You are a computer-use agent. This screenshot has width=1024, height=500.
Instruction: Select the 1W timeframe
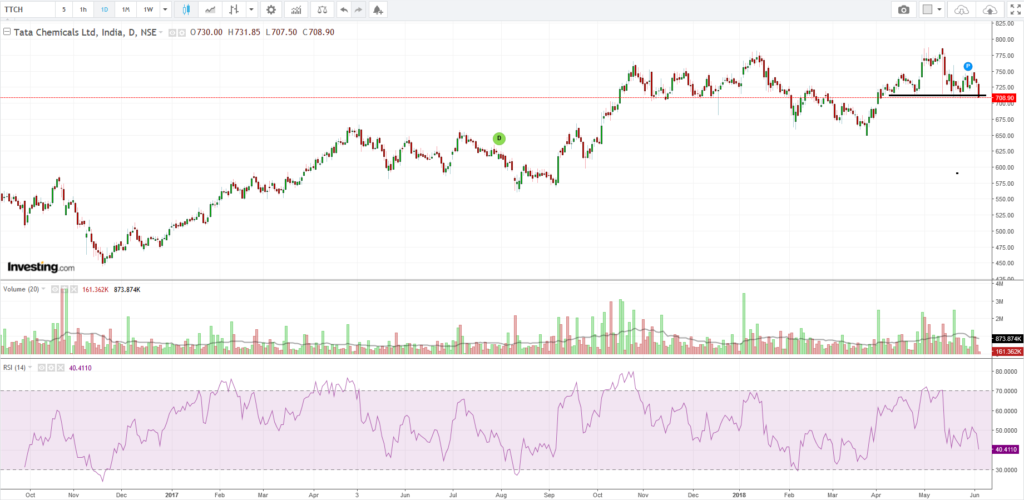pyautogui.click(x=148, y=10)
